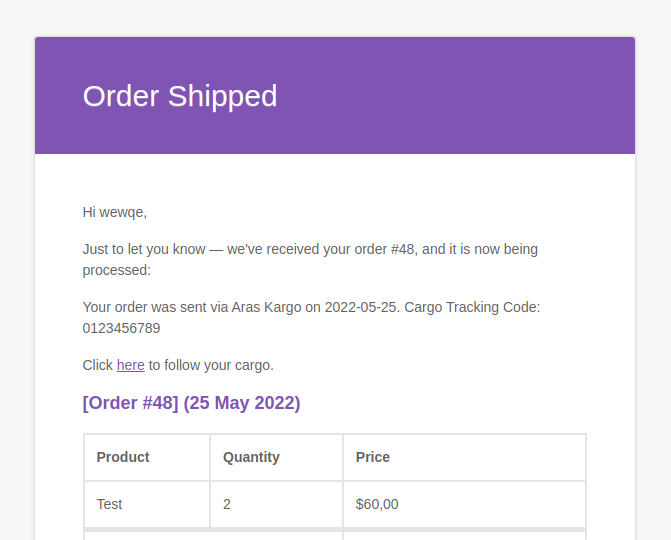Click the ship date 2022-05-25 text

tap(362, 307)
